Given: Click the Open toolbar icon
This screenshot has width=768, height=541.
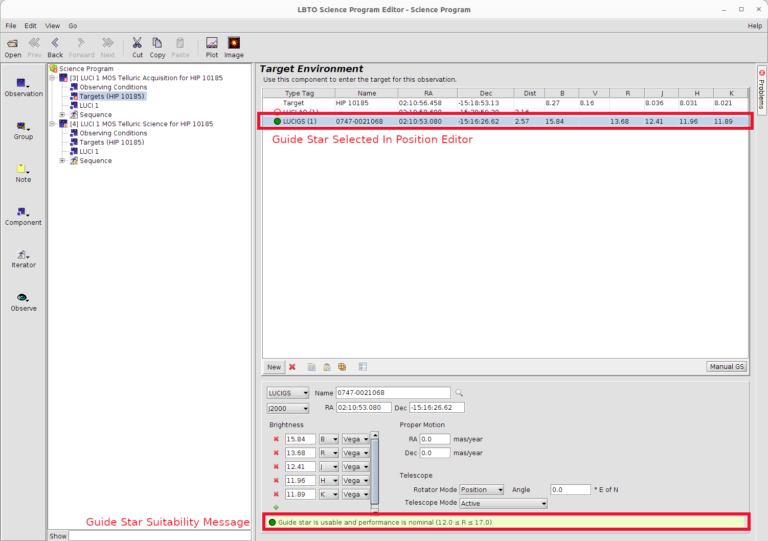Looking at the screenshot, I should pyautogui.click(x=13, y=46).
